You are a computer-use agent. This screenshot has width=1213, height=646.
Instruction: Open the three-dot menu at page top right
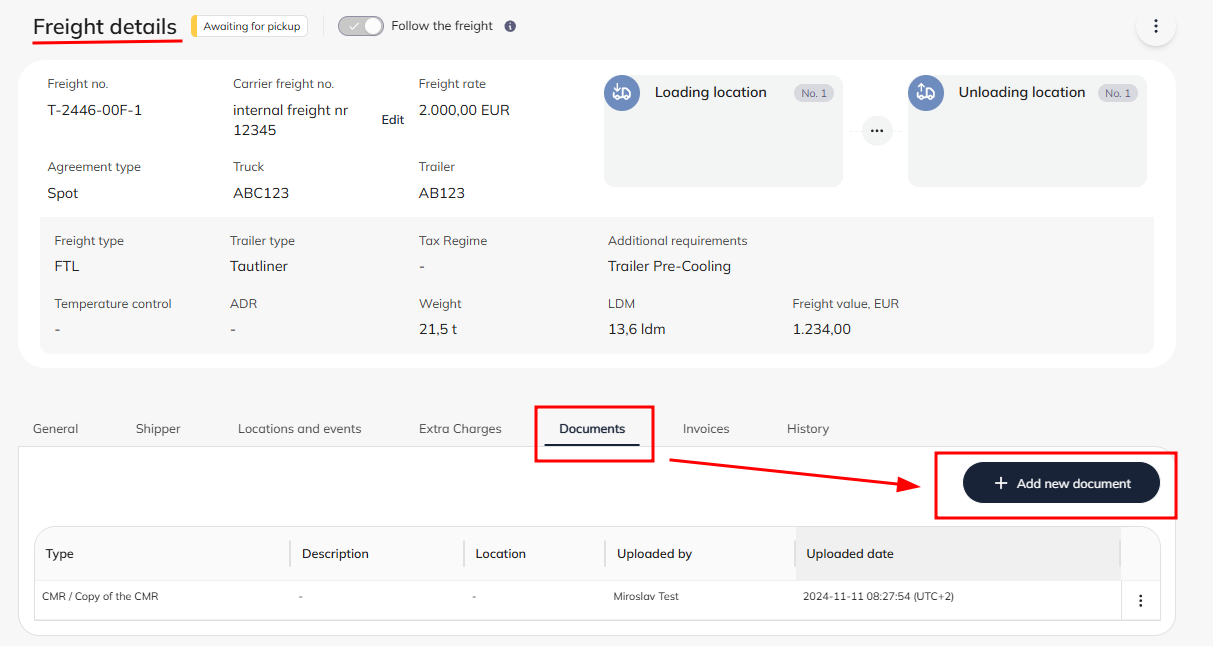pyautogui.click(x=1156, y=26)
